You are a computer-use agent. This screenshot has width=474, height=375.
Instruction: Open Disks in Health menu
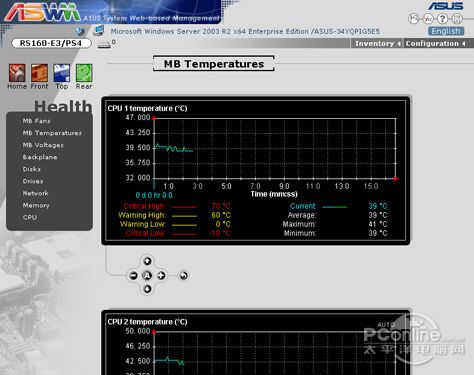click(32, 169)
